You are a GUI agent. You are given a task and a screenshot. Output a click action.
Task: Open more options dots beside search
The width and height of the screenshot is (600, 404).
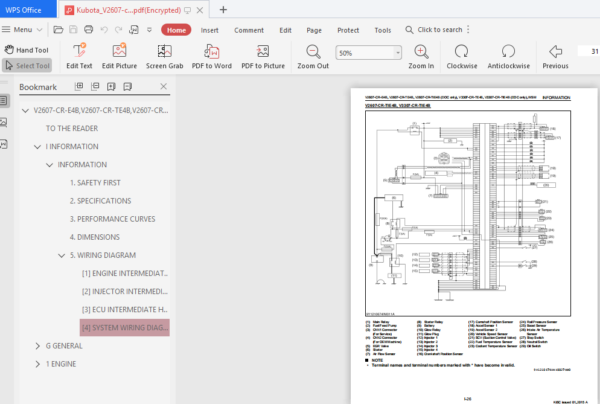[468, 29]
